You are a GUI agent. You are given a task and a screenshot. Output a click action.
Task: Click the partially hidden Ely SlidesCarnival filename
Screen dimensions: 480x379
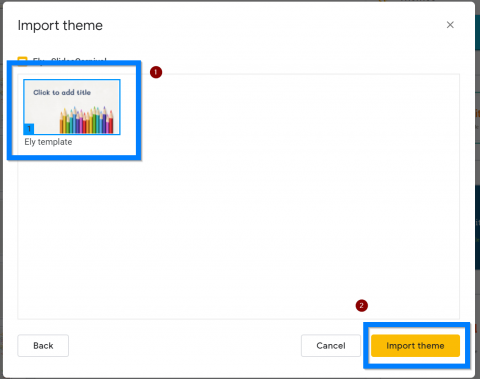[69, 59]
